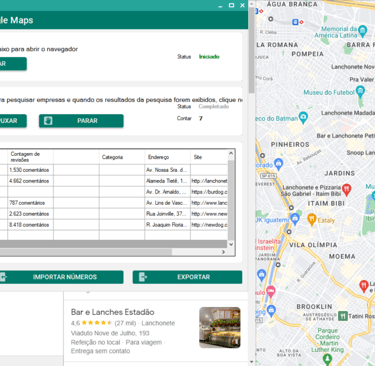375x366 pixels.
Task: Select cell '4.662 comentários'
Action: tap(30, 181)
